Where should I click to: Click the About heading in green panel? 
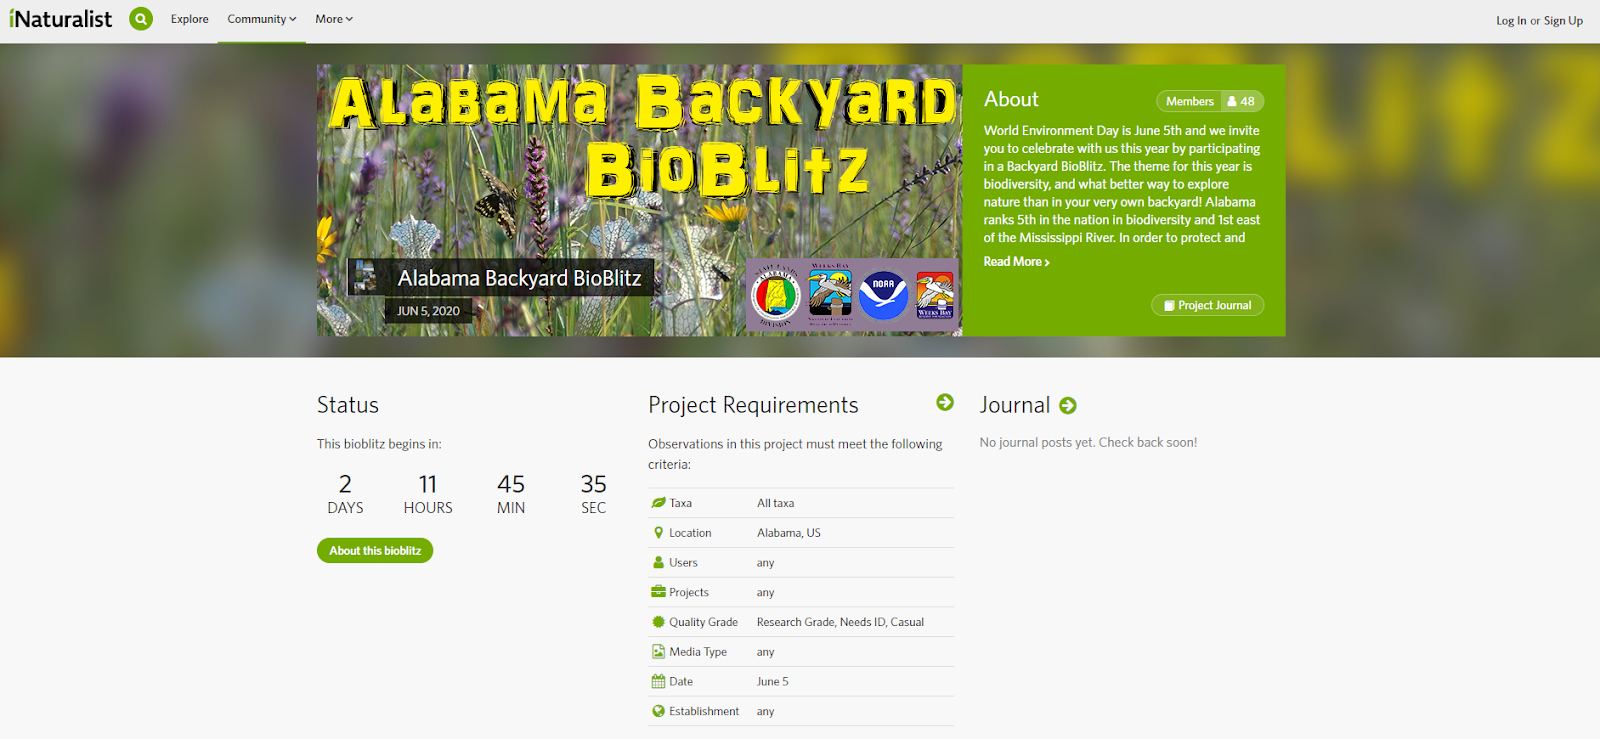[x=1011, y=99]
